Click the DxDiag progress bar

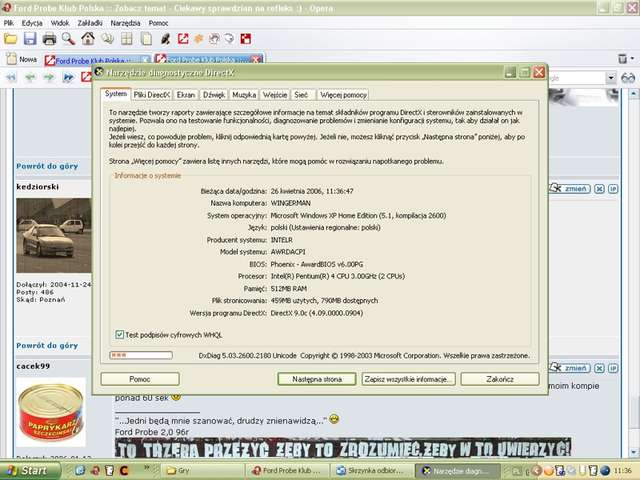[141, 355]
